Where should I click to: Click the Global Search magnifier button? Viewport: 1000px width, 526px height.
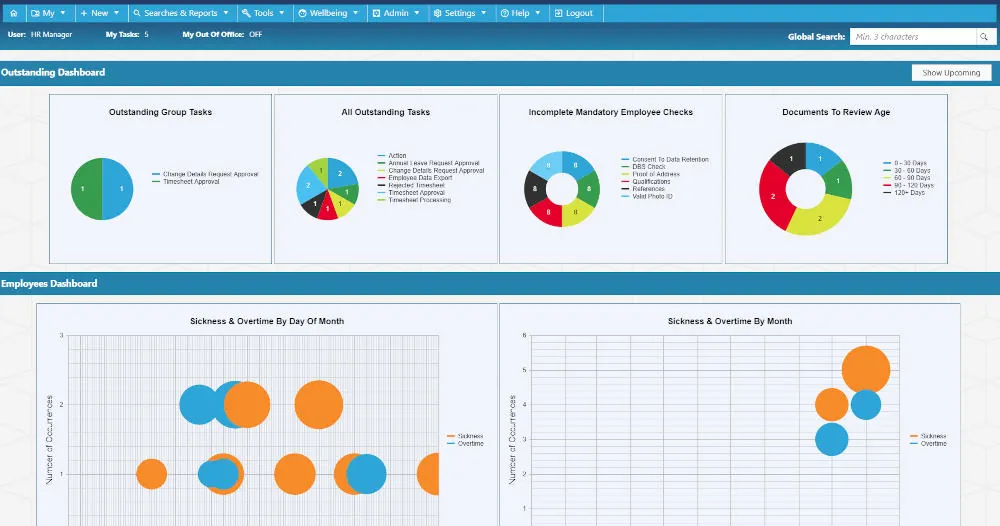[984, 37]
